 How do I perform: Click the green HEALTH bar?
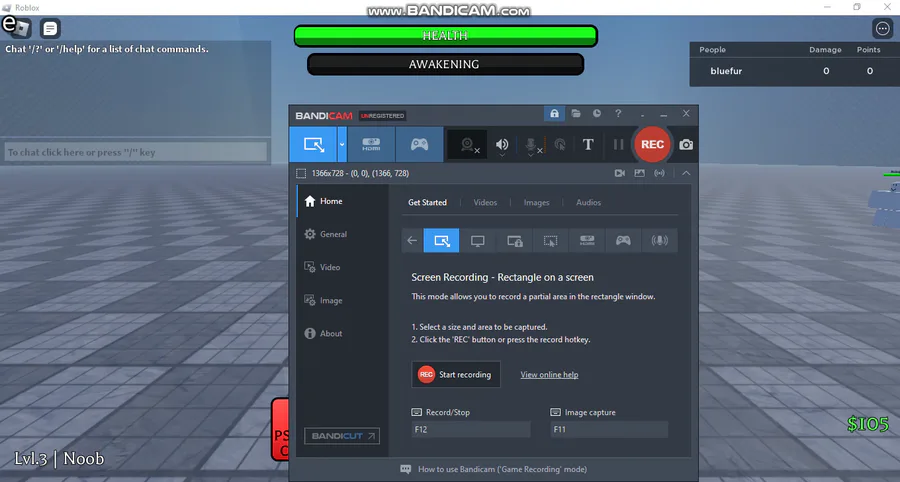[x=445, y=36]
